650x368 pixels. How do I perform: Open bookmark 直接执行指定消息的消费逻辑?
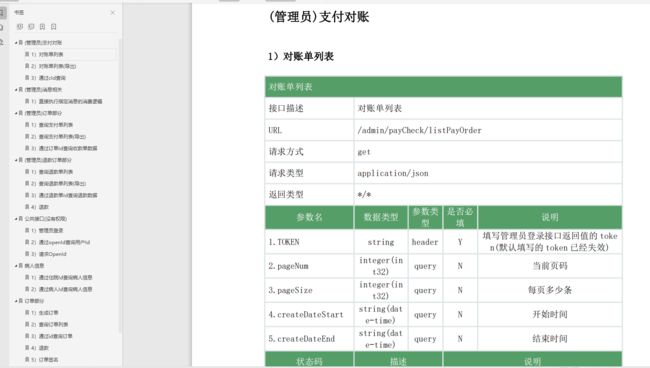click(63, 102)
